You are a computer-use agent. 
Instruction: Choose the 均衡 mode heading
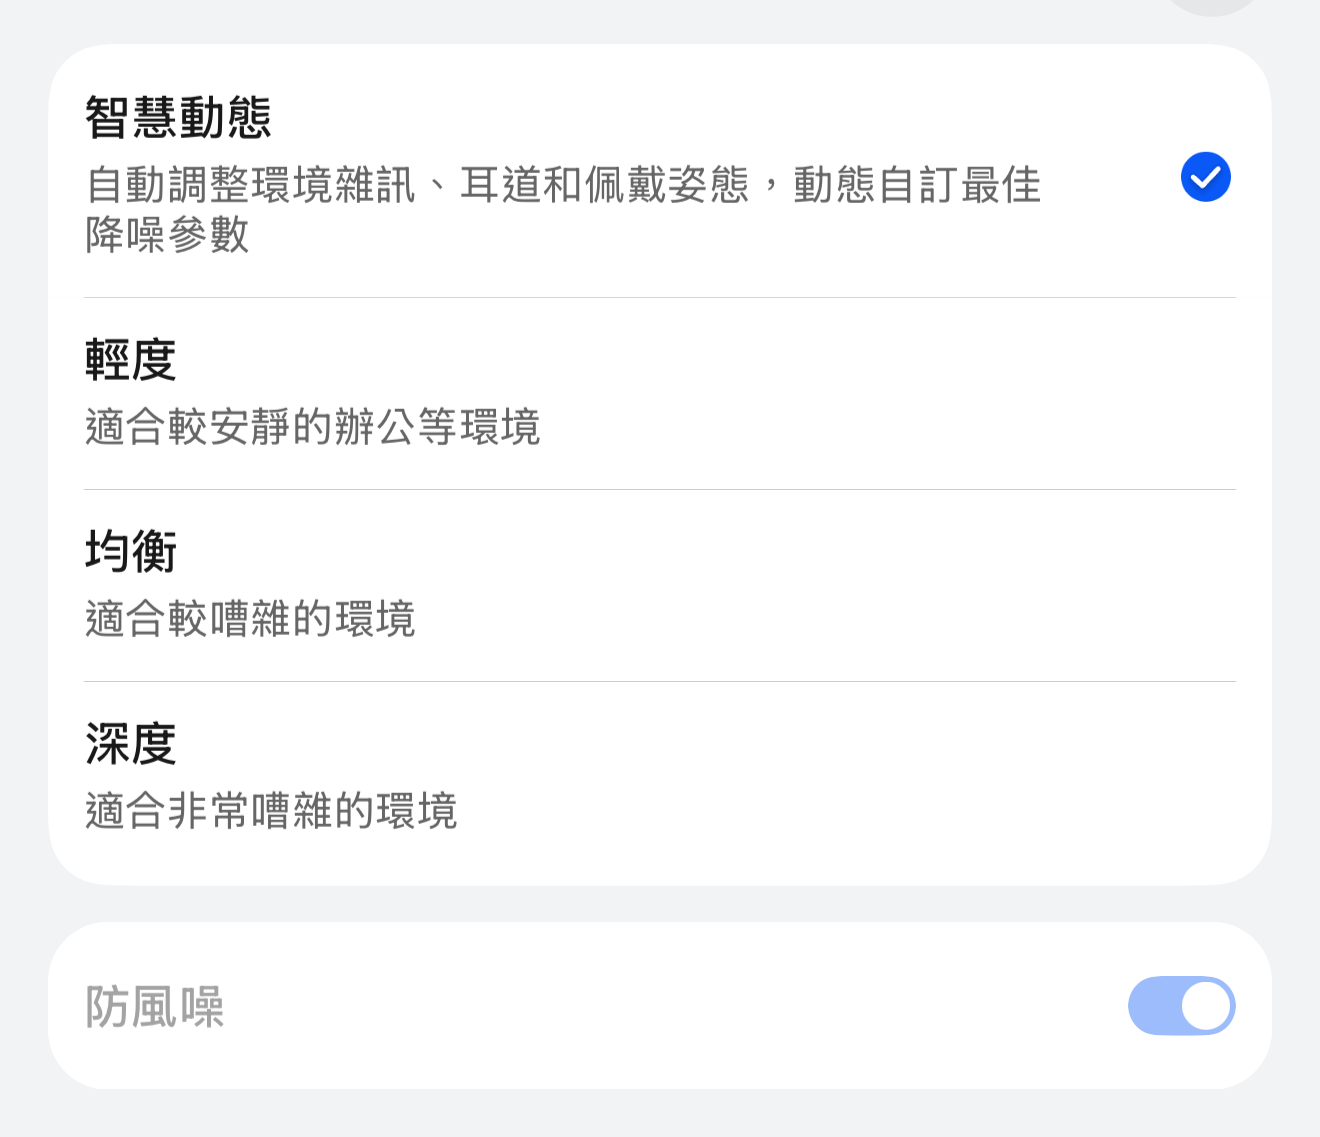click(x=131, y=552)
